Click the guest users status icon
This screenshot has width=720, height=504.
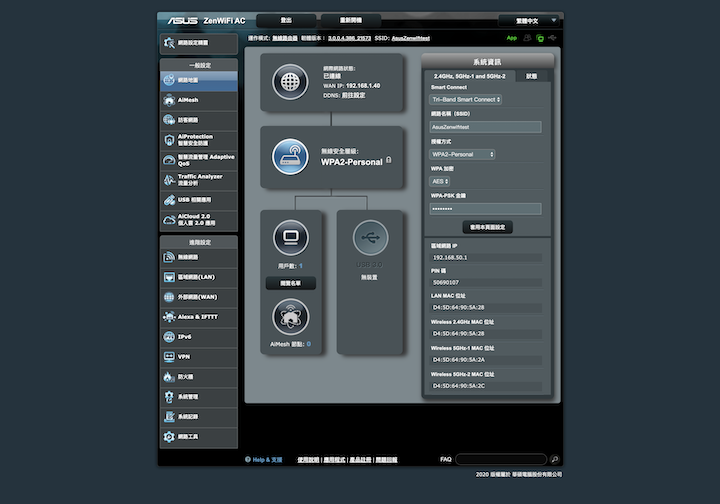tap(527, 38)
